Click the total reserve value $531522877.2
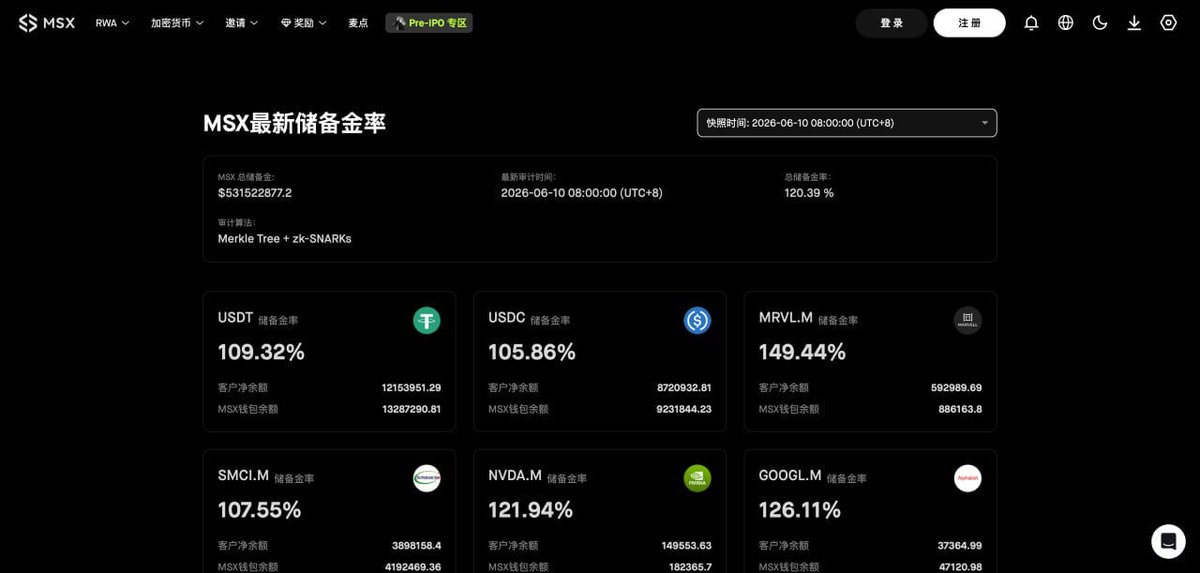Image resolution: width=1200 pixels, height=573 pixels. 255,193
